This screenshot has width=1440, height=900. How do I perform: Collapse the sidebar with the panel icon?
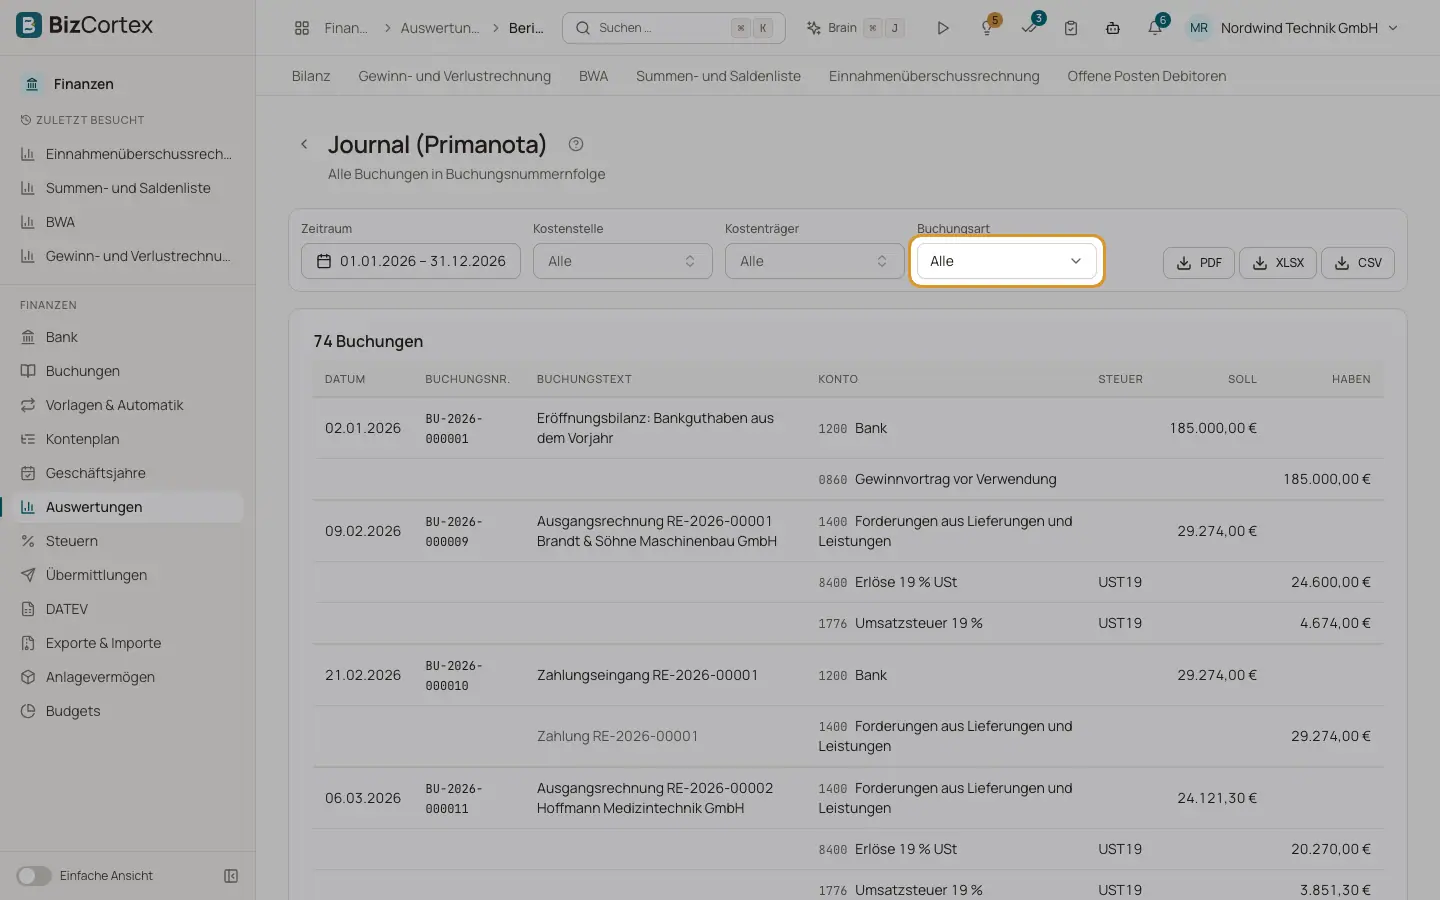(x=231, y=876)
